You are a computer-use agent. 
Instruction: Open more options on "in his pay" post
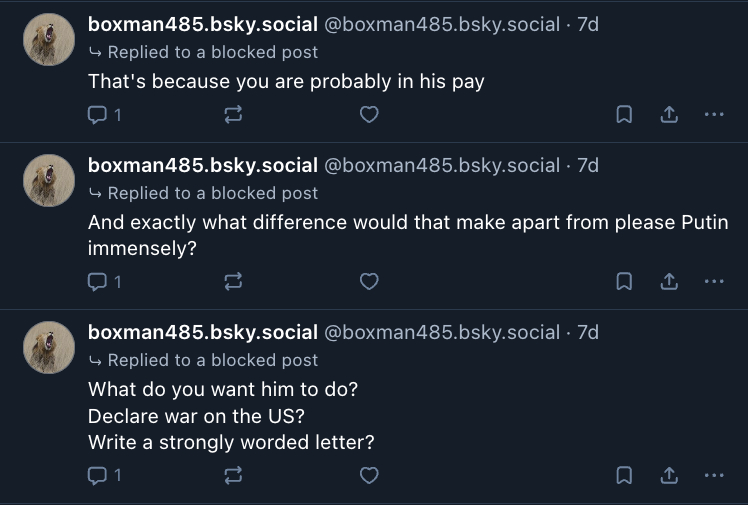pyautogui.click(x=713, y=115)
